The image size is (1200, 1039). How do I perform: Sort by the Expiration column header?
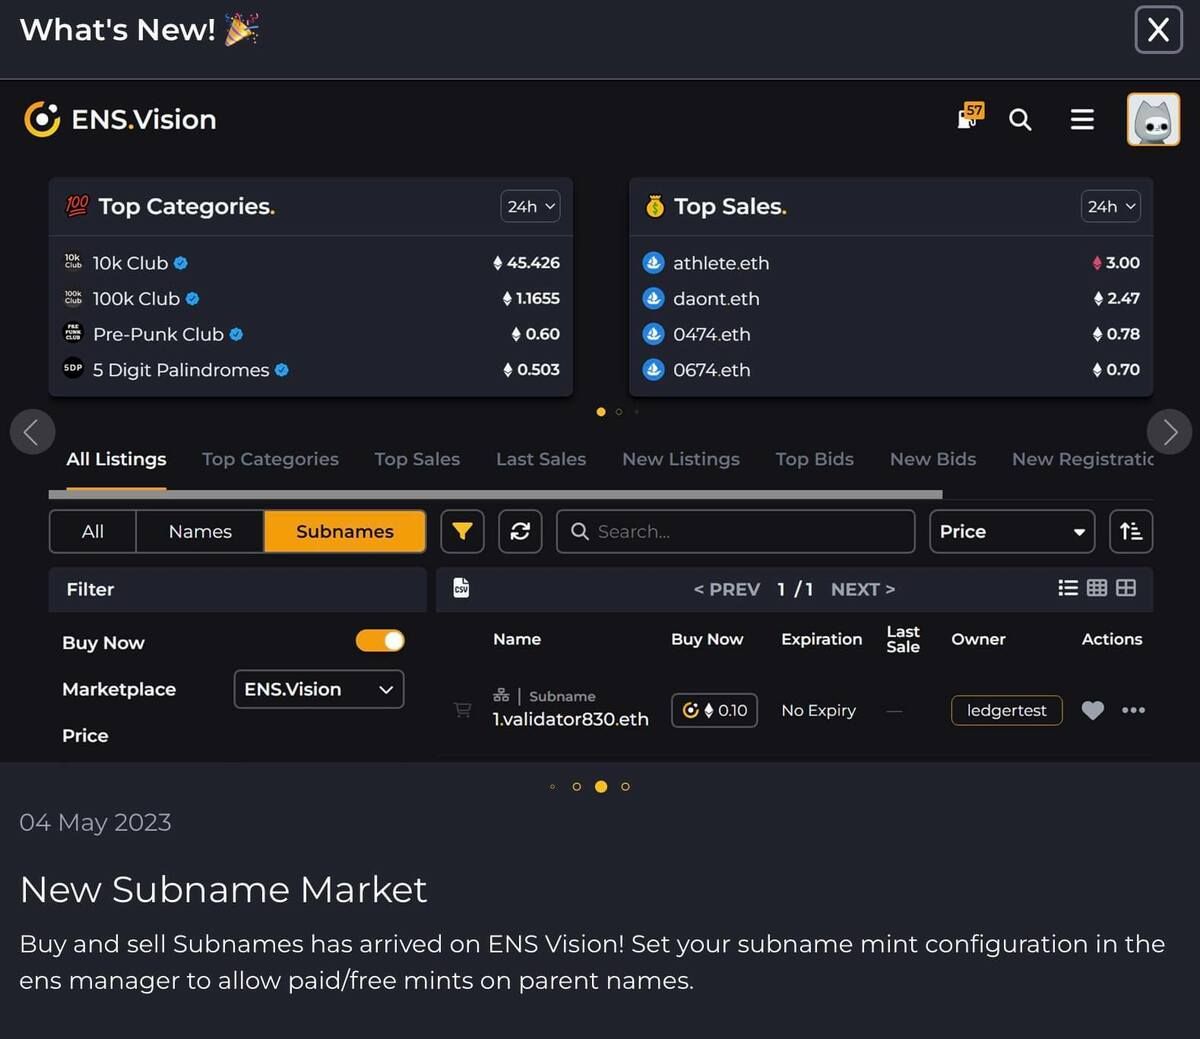821,639
